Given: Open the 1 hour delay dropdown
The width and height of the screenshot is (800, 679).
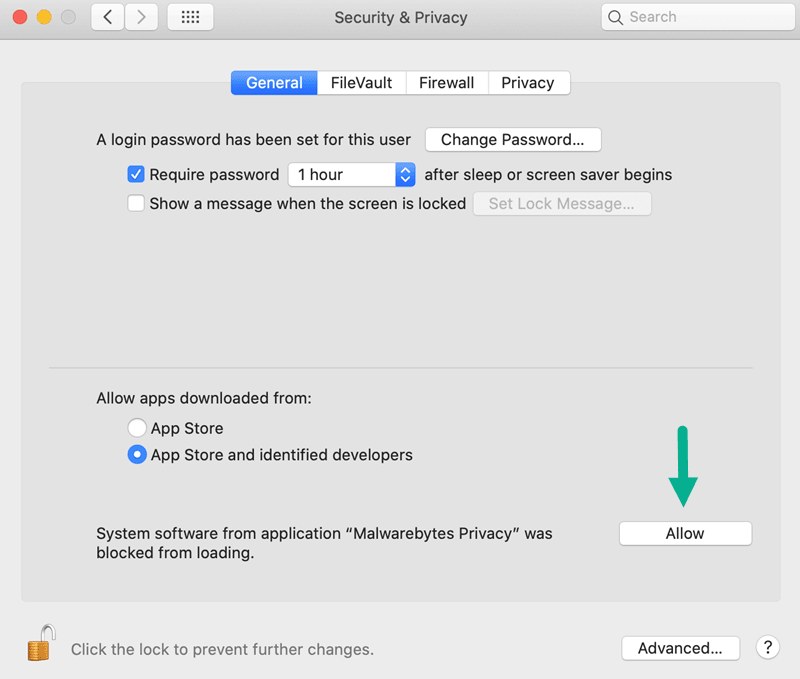Looking at the screenshot, I should click(x=351, y=174).
